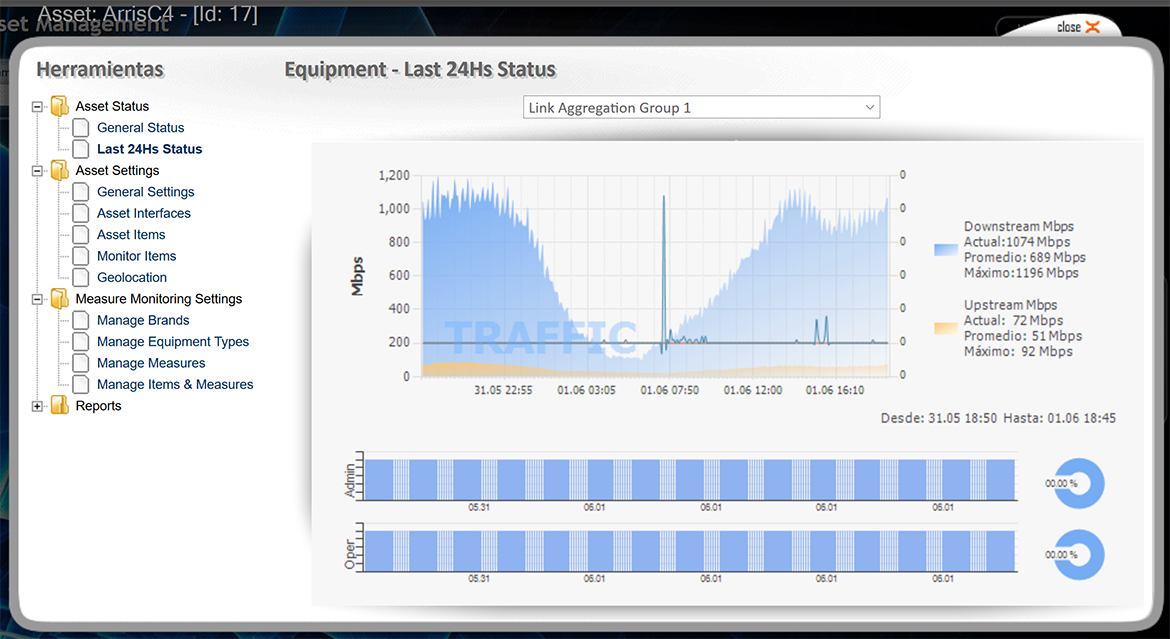Select Manage Items & Measures

point(174,385)
